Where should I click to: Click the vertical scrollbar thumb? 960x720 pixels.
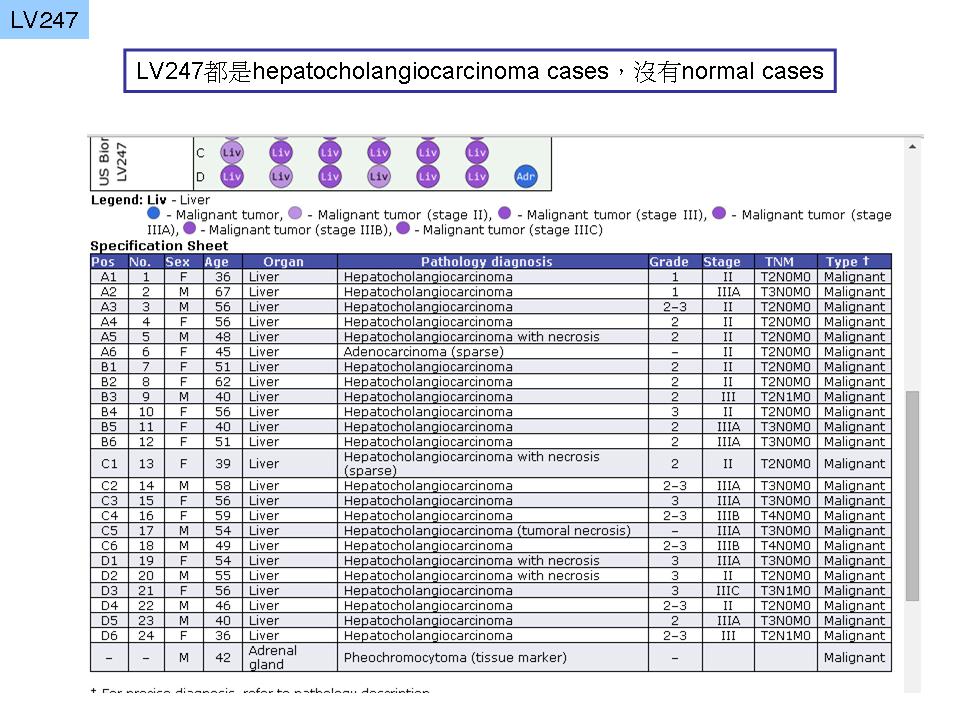912,496
